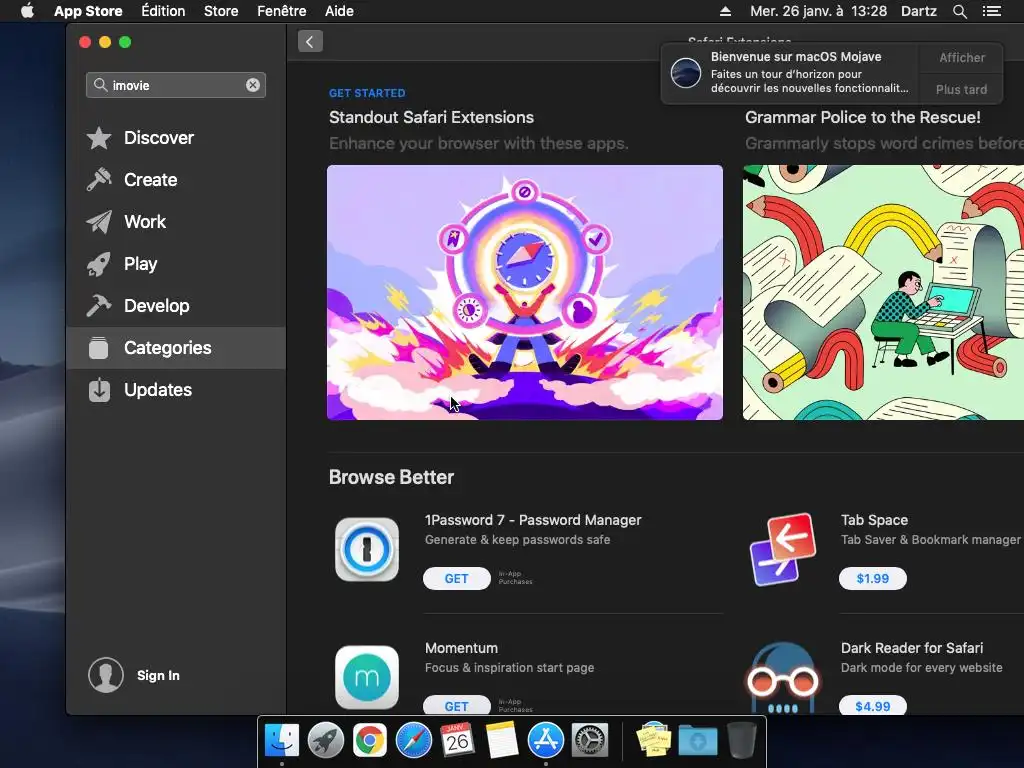Open Spotlight search in menu bar
Viewport: 1024px width, 768px height.
point(959,11)
